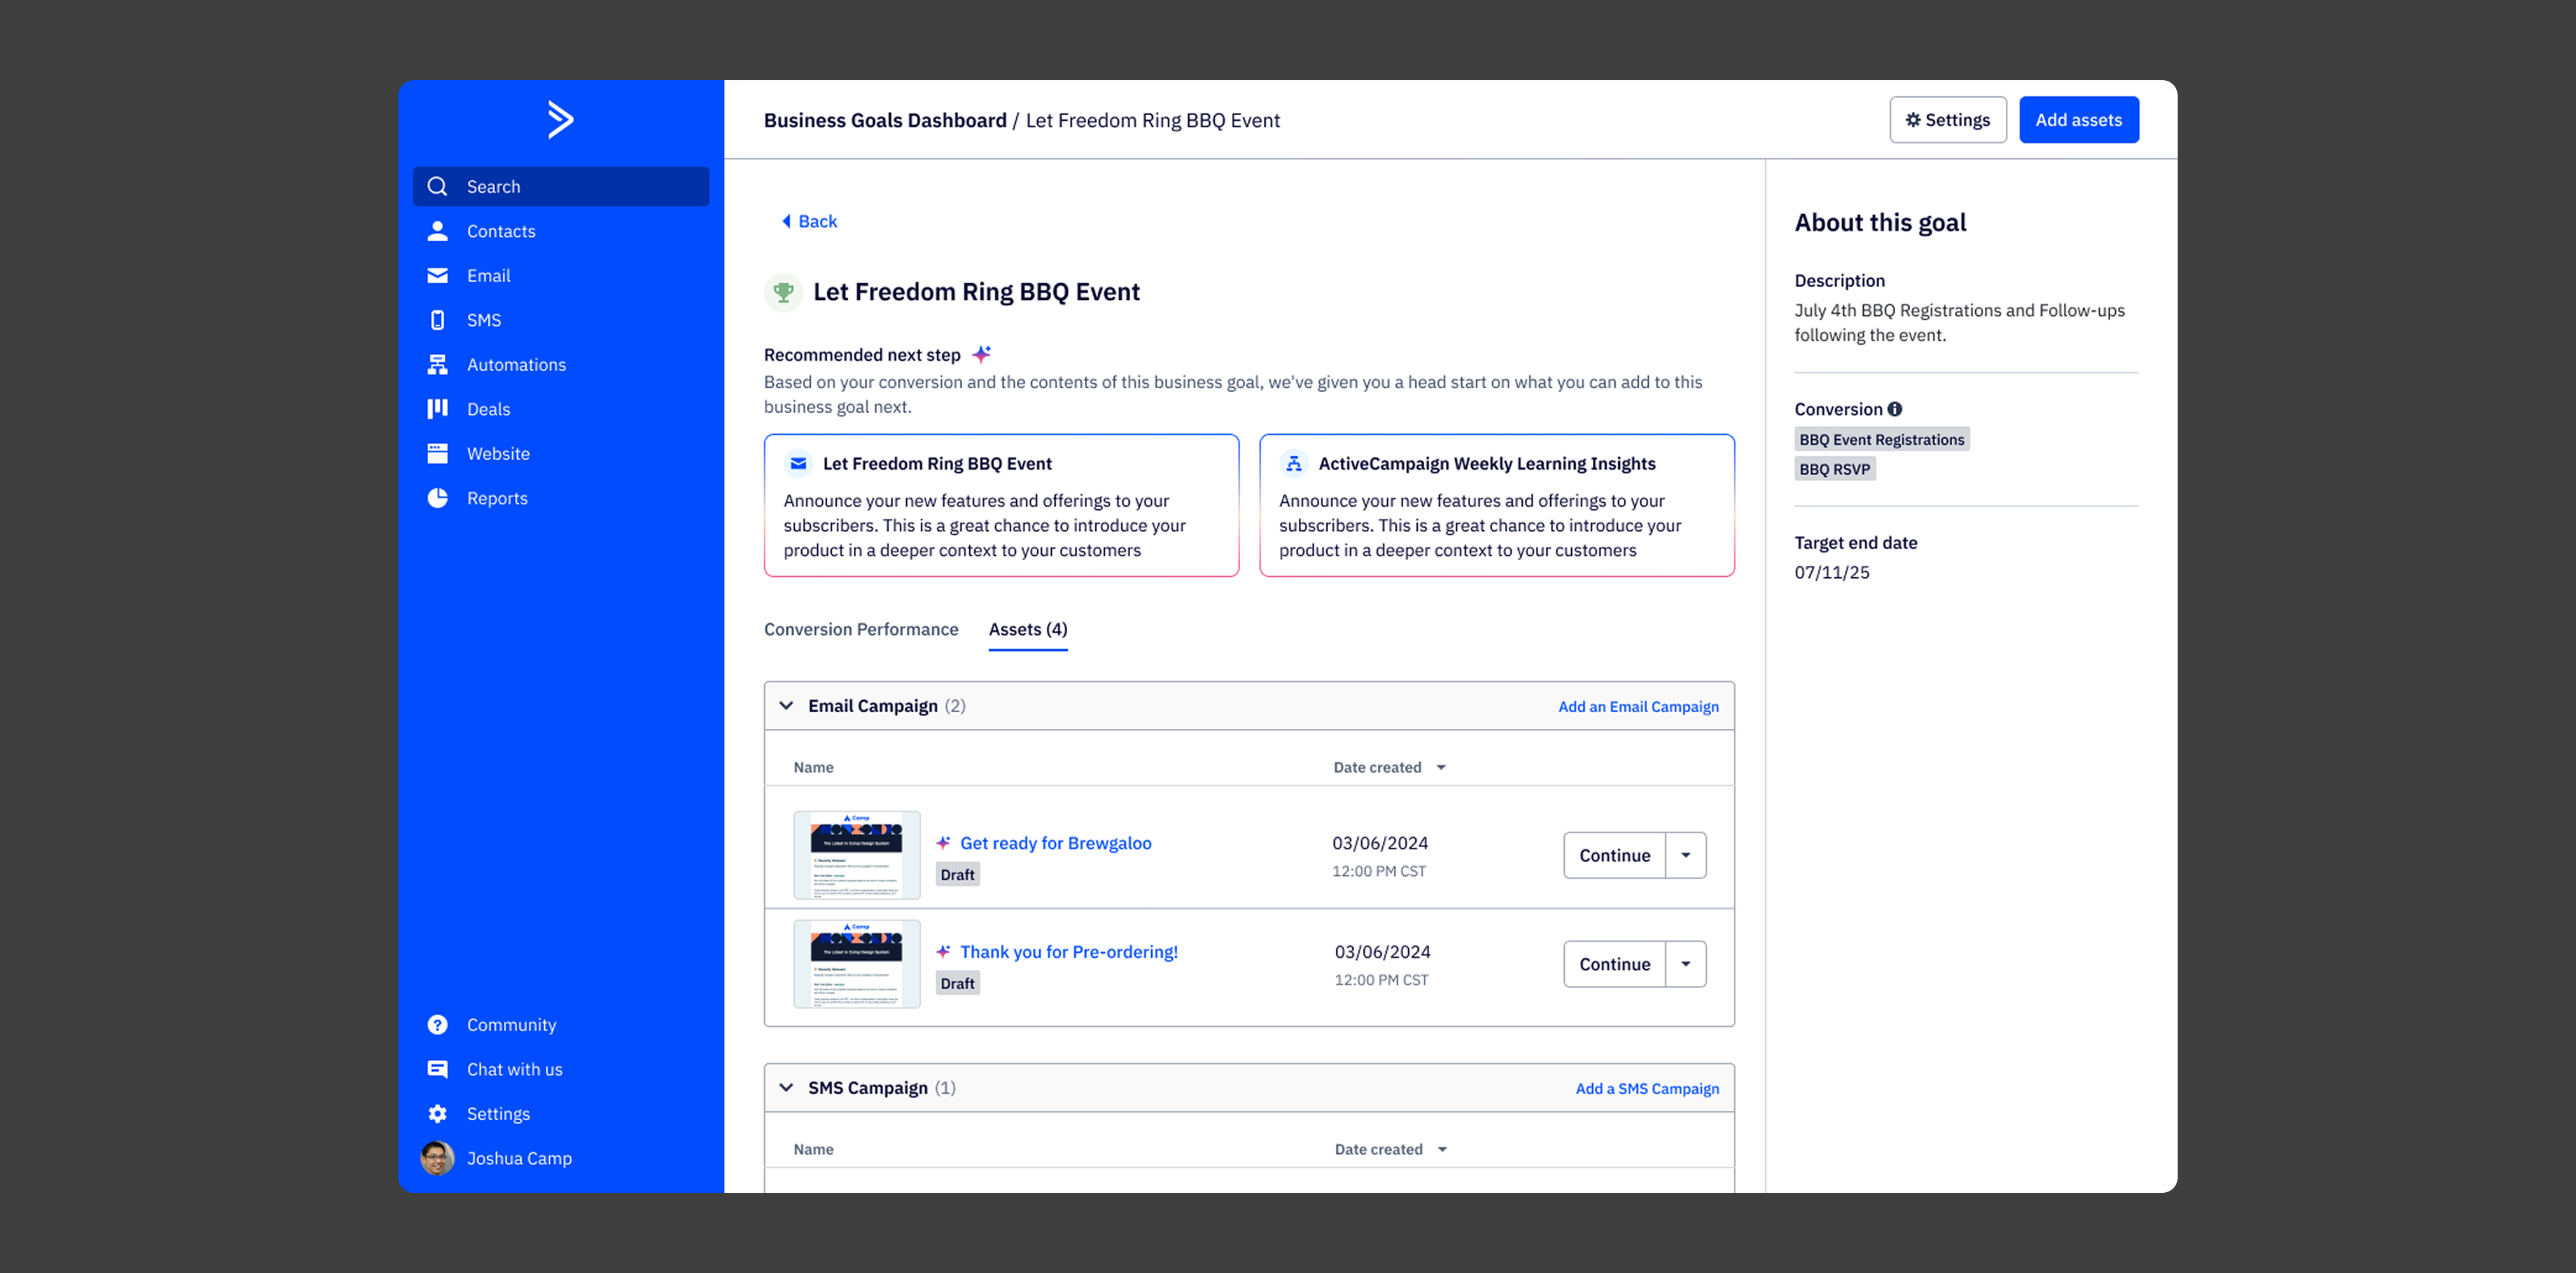The width and height of the screenshot is (2576, 1273).
Task: Click the ActiveCampaign logo icon
Action: pos(560,119)
